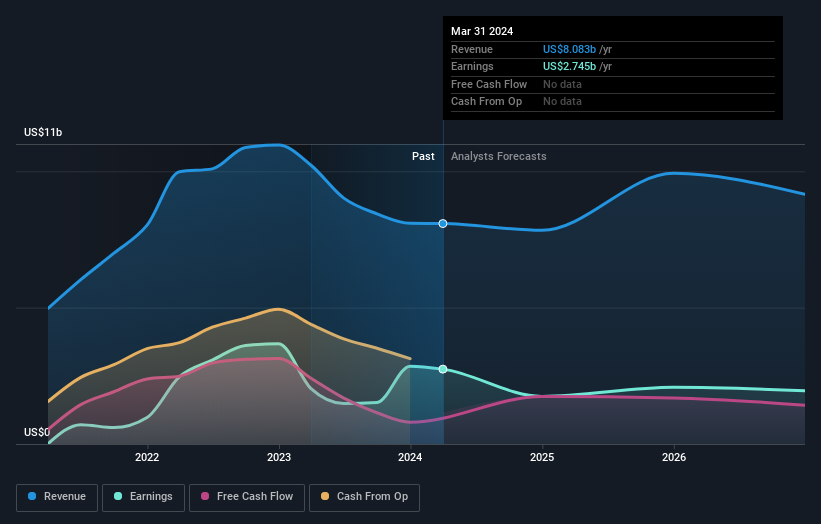Toggle the Free Cash Flow legend button
Image resolution: width=821 pixels, height=524 pixels.
(x=247, y=497)
